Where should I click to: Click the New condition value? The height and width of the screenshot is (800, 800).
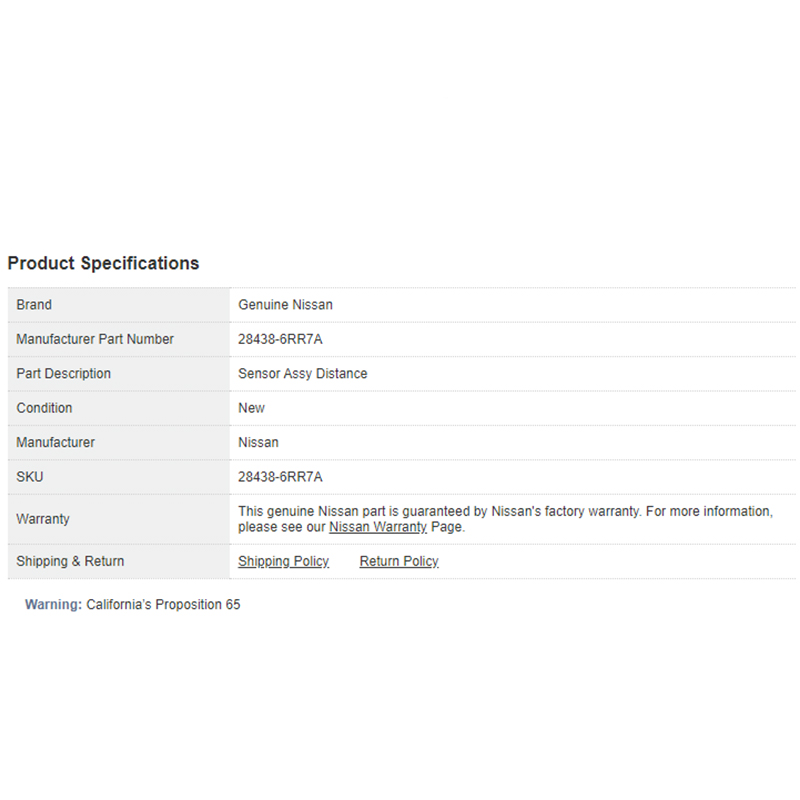tap(251, 408)
